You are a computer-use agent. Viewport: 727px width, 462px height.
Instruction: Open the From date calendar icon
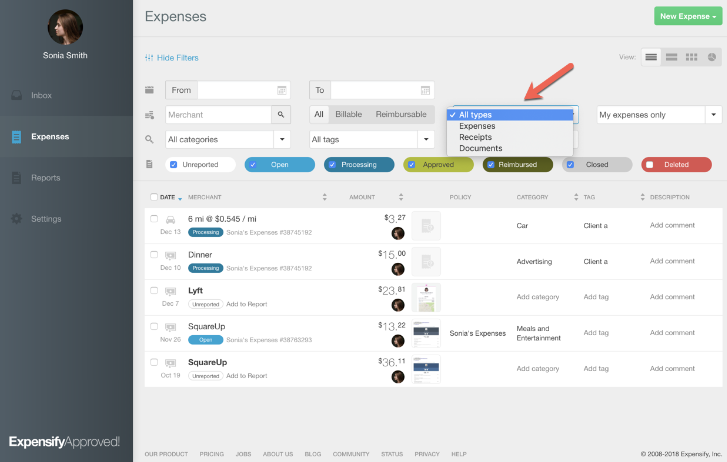(281, 90)
